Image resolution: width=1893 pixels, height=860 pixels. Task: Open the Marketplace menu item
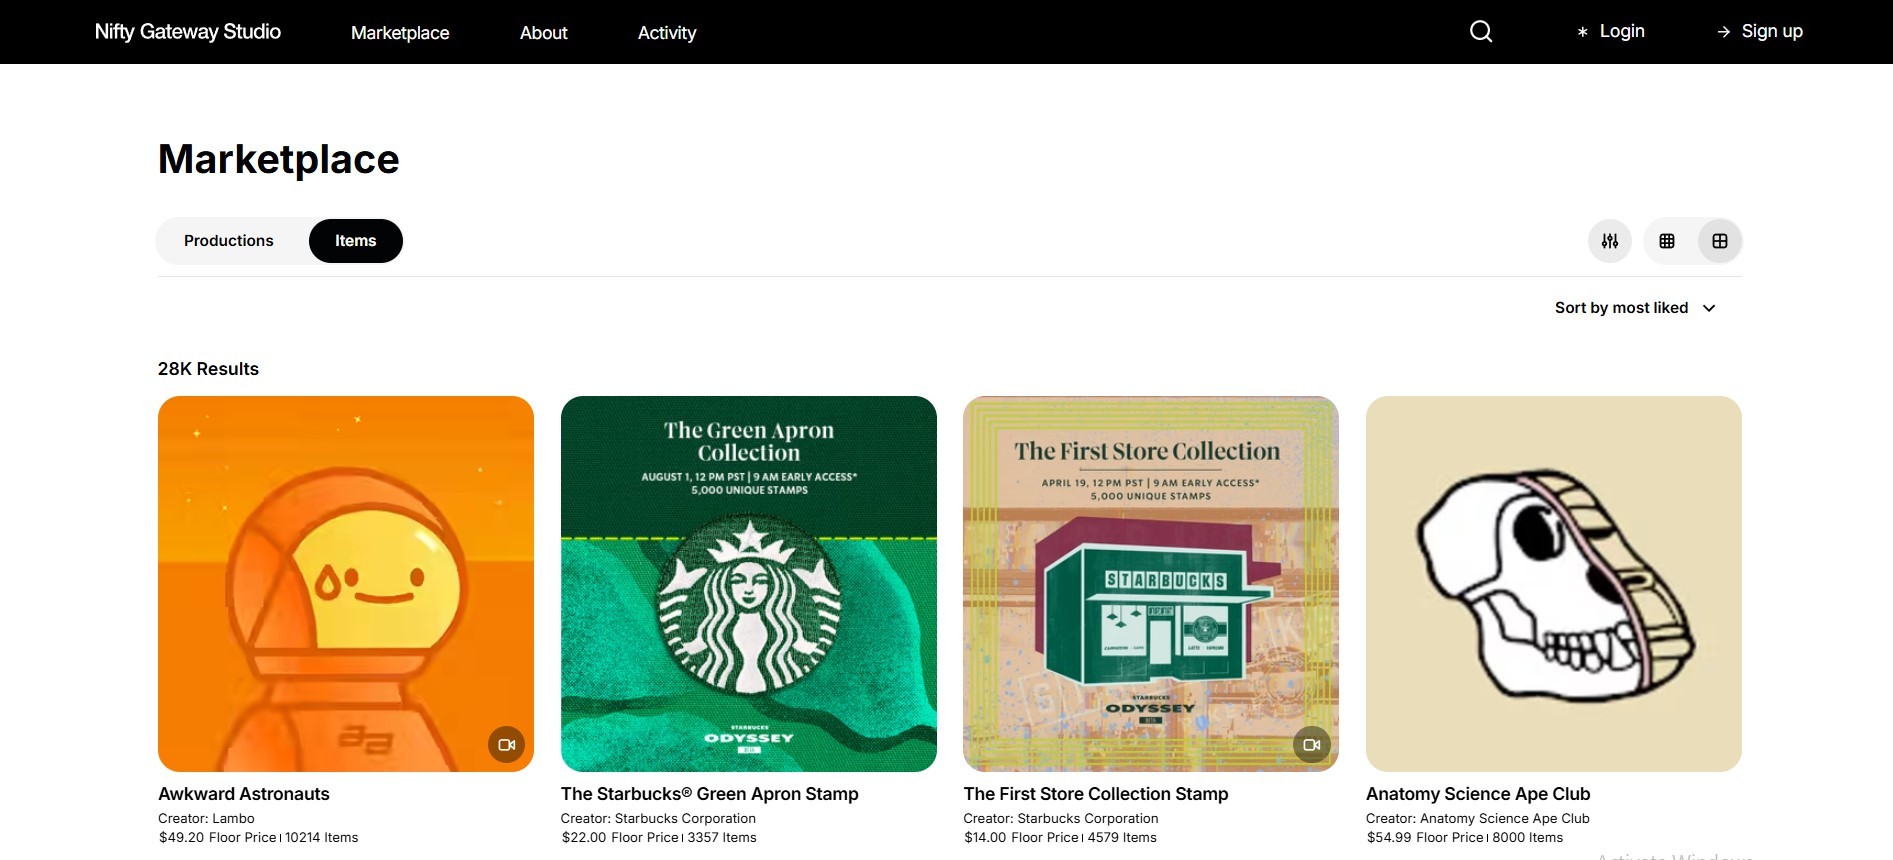click(x=400, y=33)
